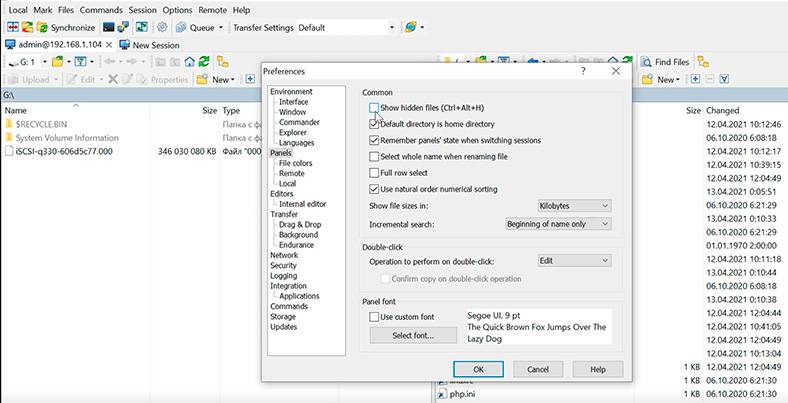Open the Options menu
This screenshot has height=403, width=788.
point(177,10)
